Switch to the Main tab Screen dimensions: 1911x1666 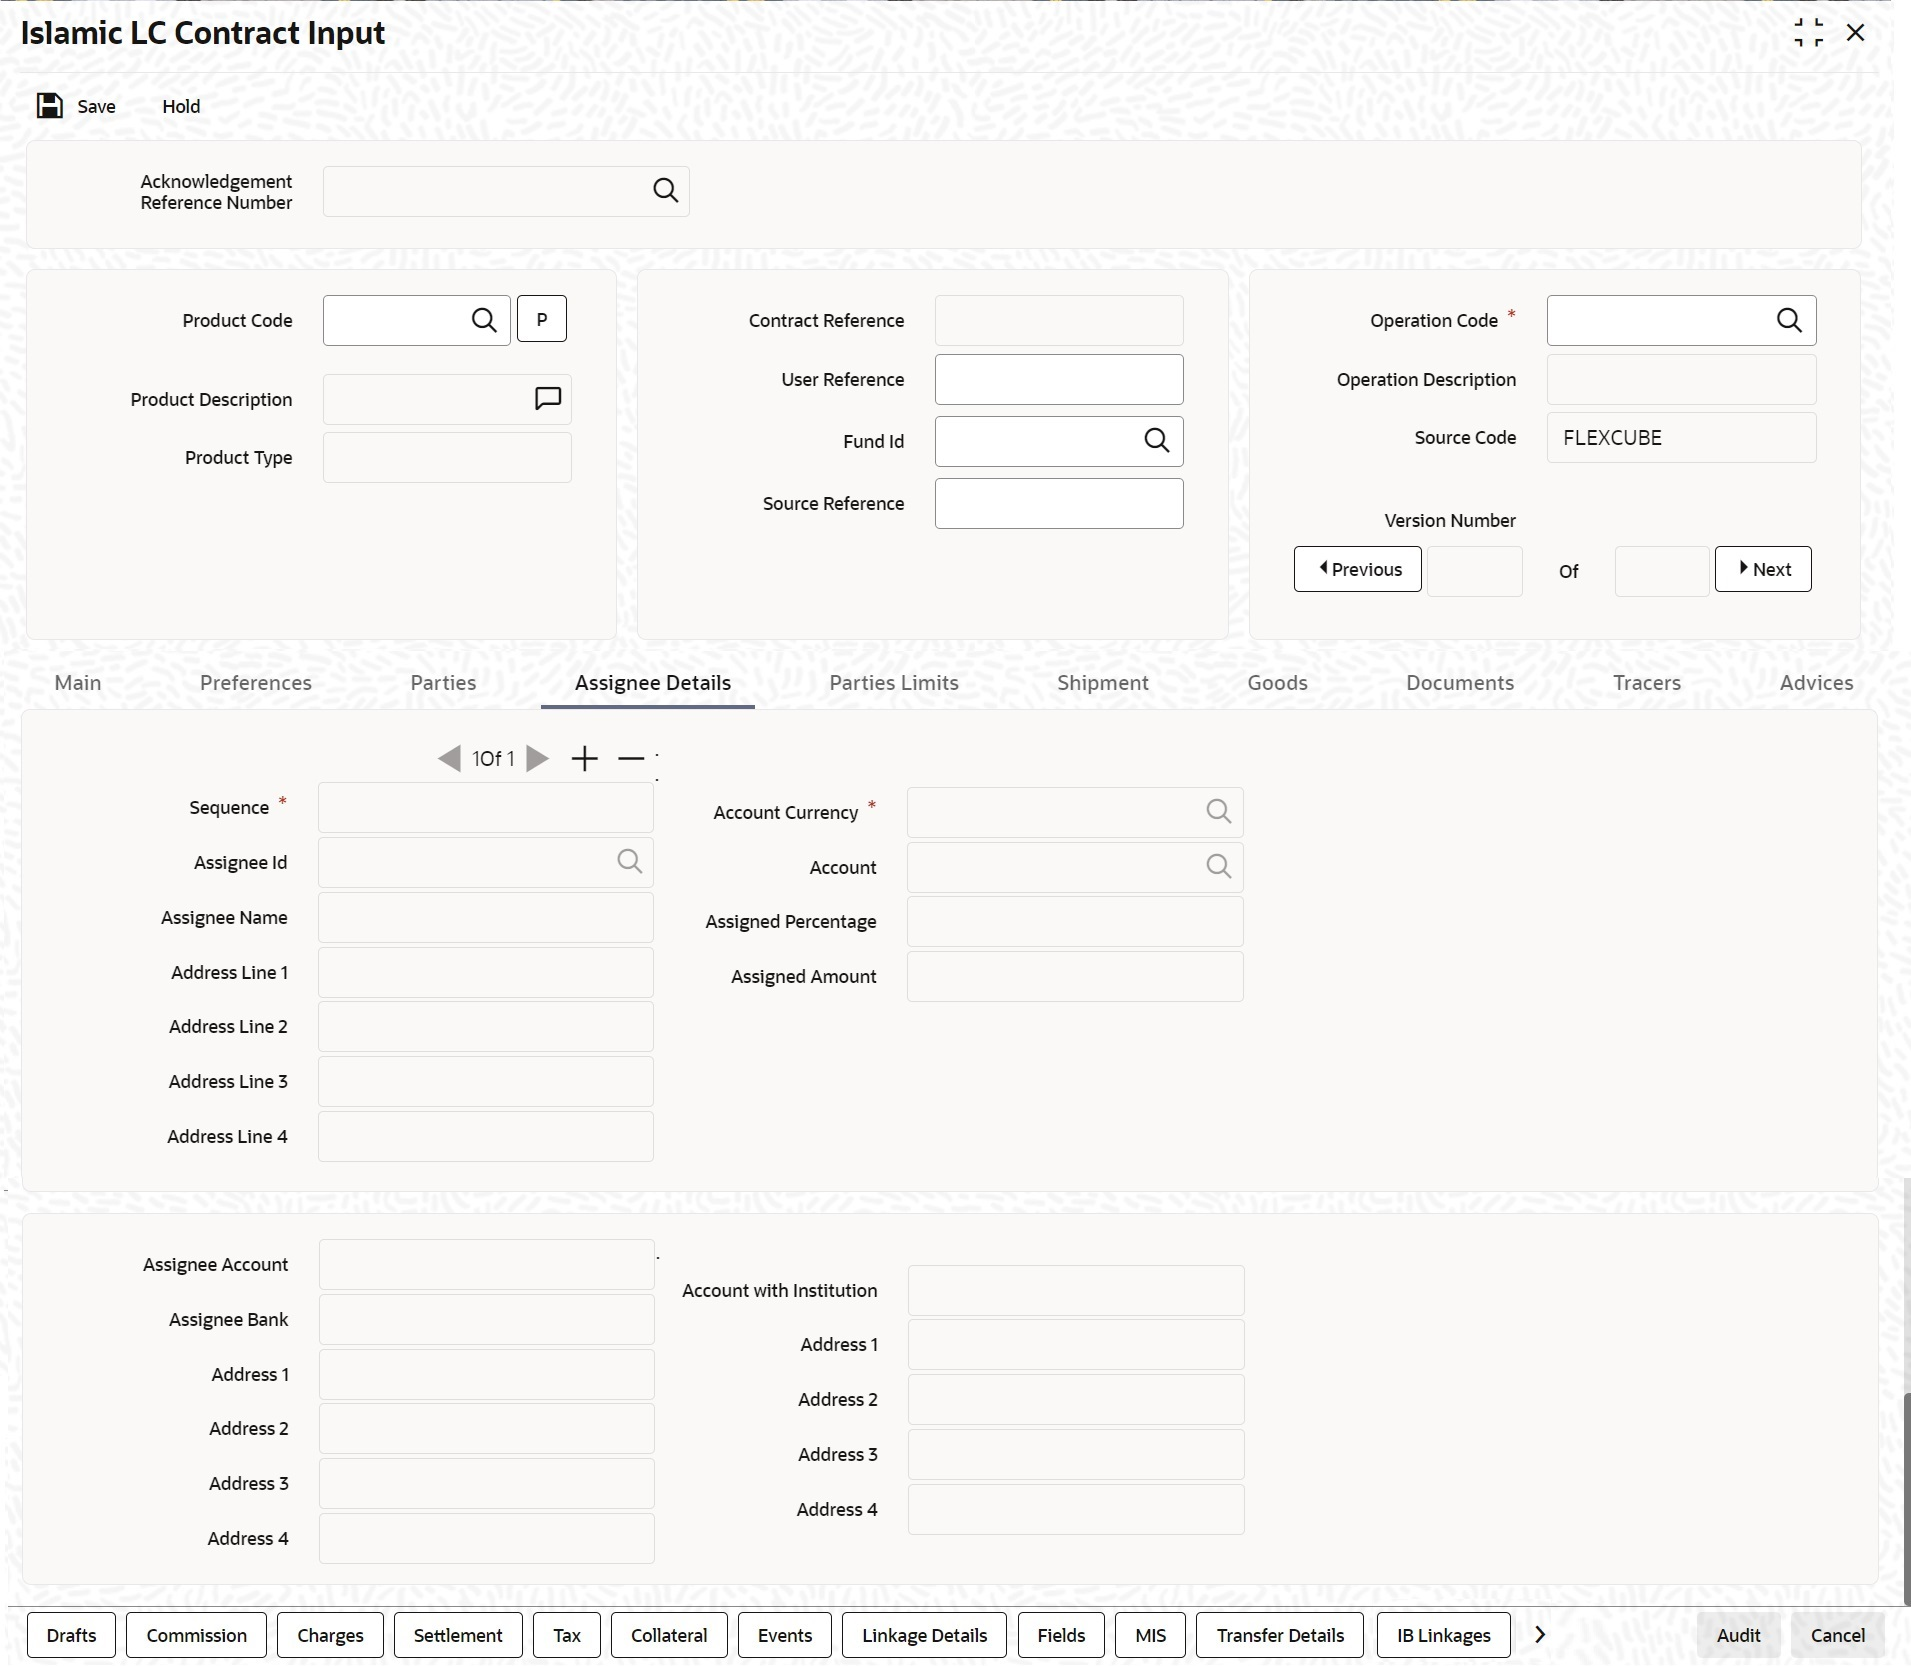click(78, 683)
